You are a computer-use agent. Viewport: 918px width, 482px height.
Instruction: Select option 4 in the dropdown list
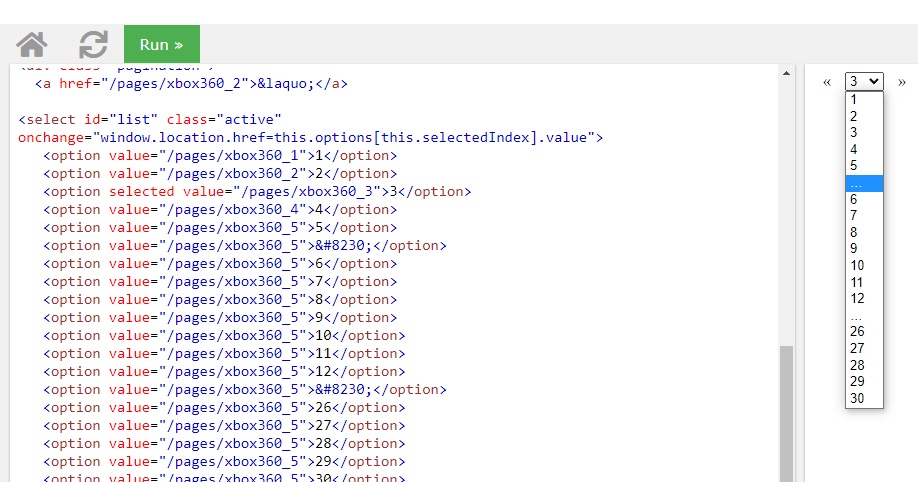(x=864, y=149)
